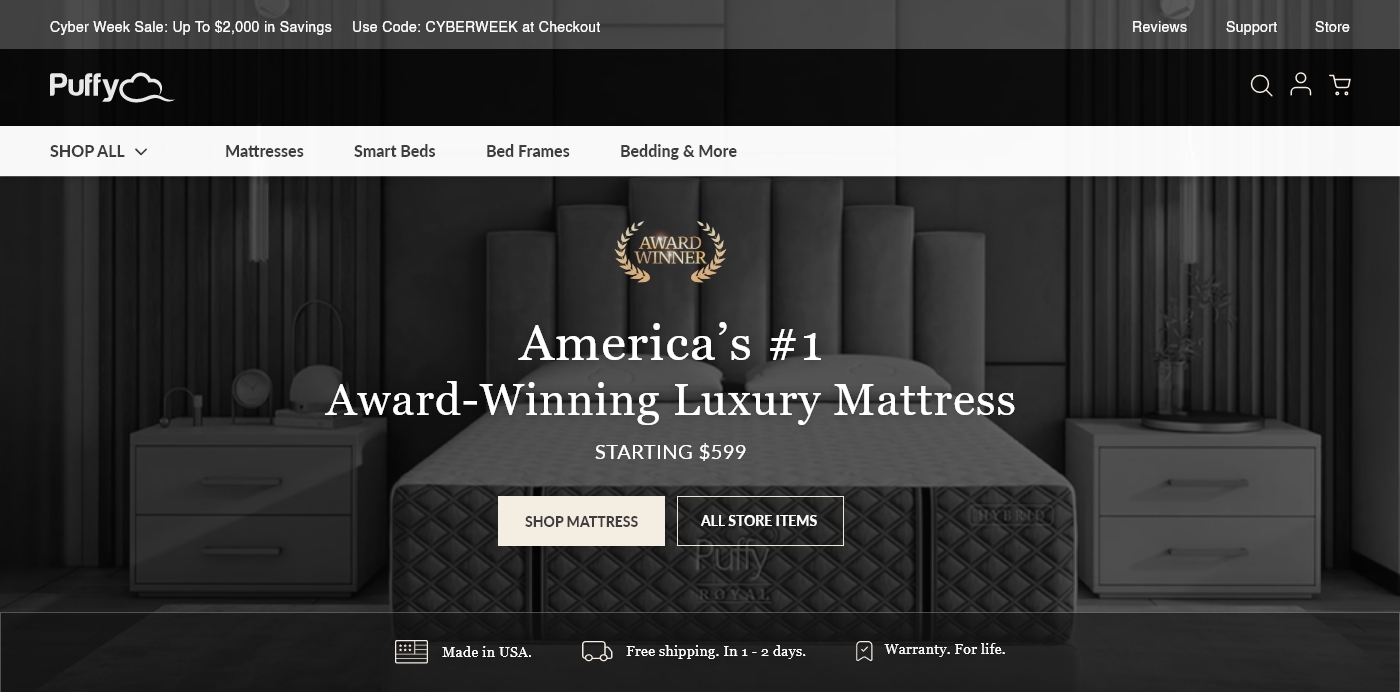Click the free shipping truck icon
This screenshot has width=1400, height=692.
click(x=597, y=652)
